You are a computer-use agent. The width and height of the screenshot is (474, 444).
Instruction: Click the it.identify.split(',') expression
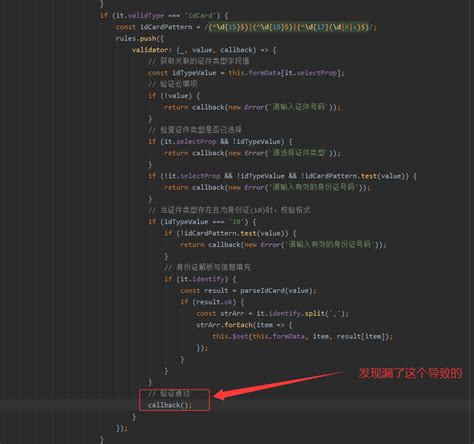pyautogui.click(x=301, y=313)
